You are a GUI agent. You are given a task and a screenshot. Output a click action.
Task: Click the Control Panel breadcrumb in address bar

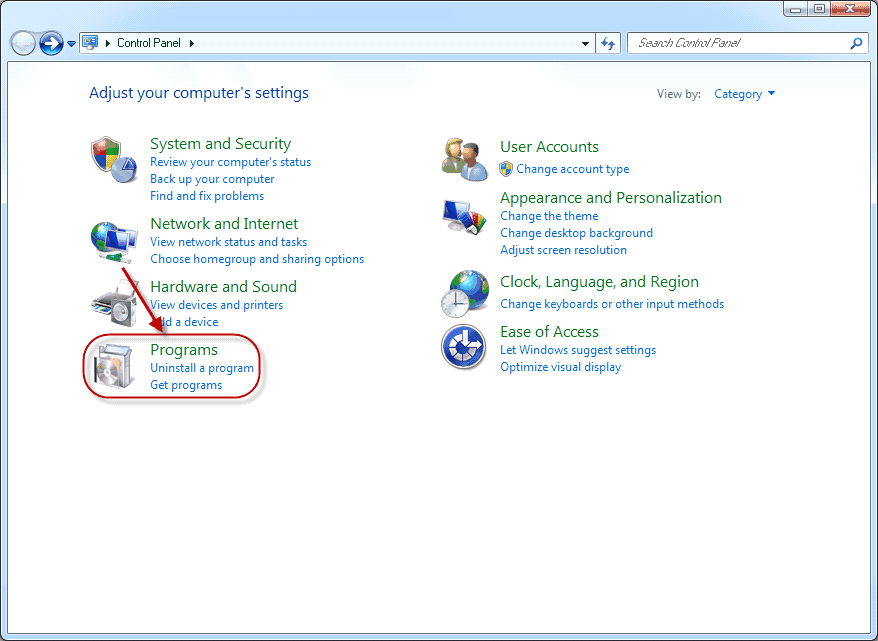[x=148, y=44]
